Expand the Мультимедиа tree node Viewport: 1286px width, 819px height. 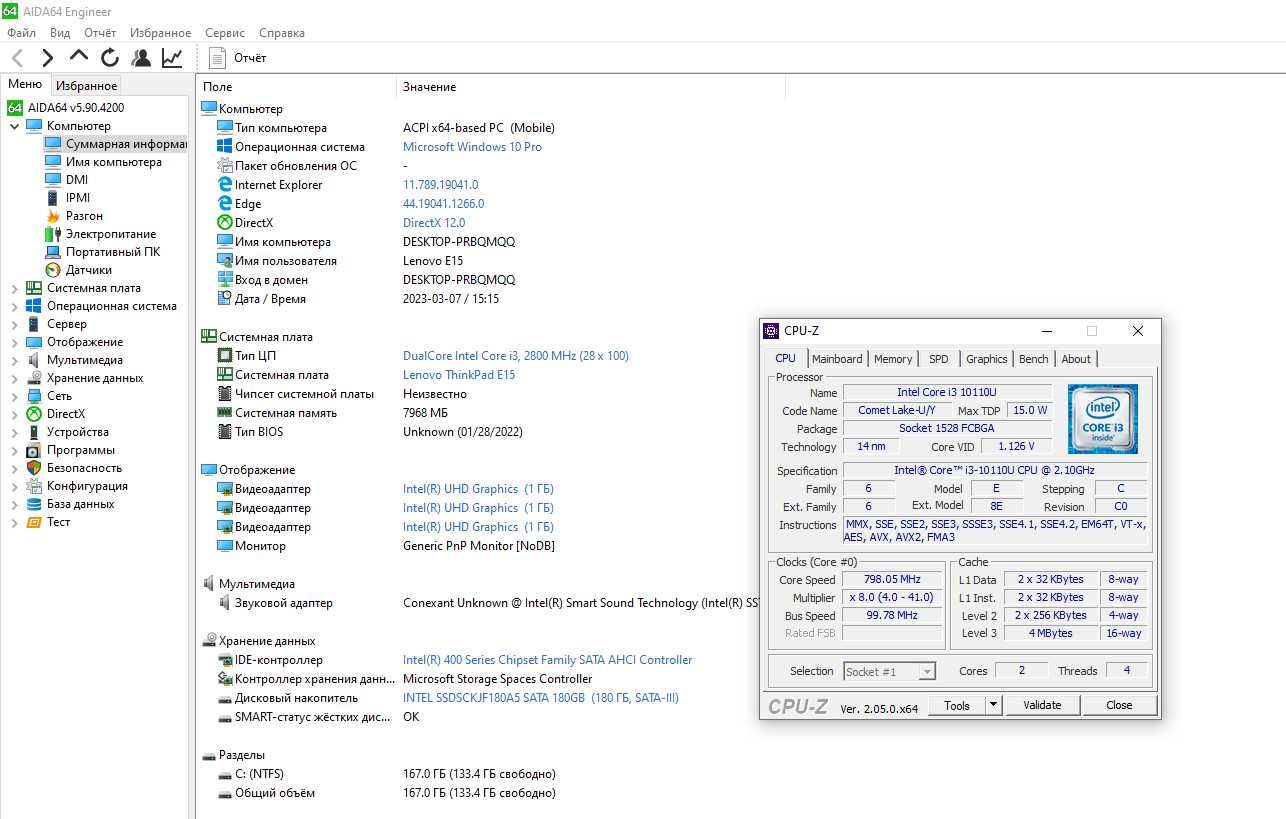[x=14, y=360]
